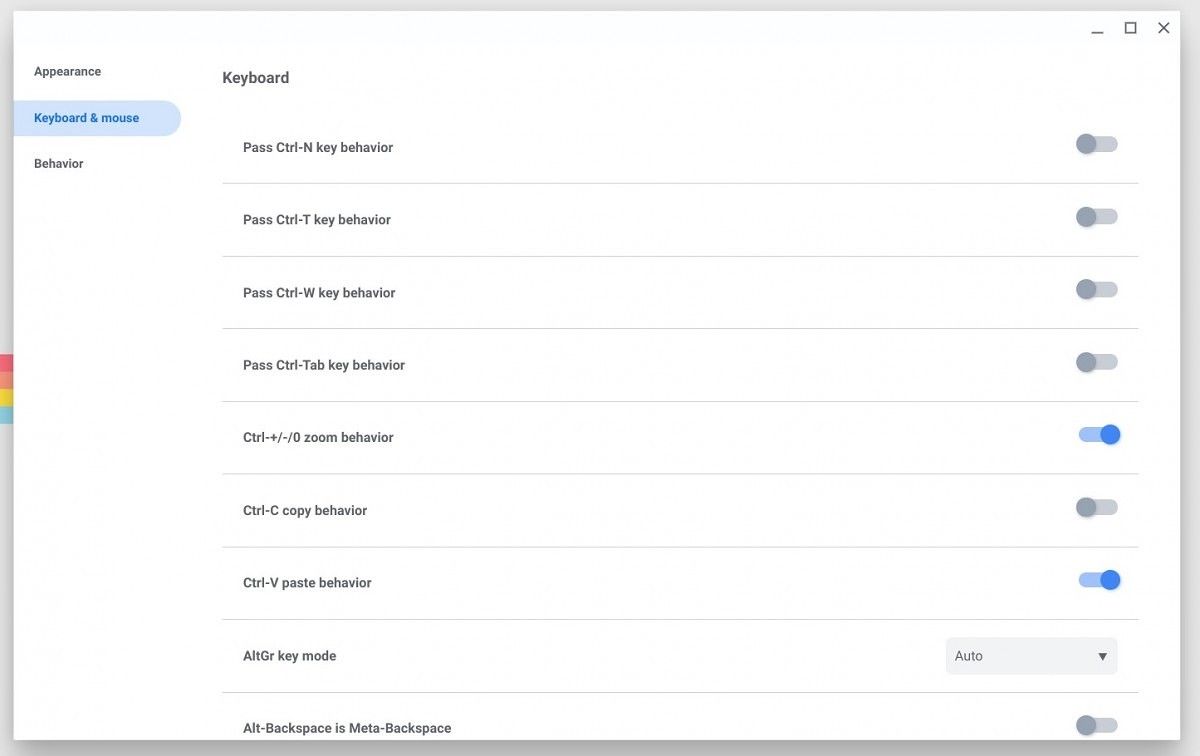Click the "Alt-Backspace is Meta-Backspace" label
The width and height of the screenshot is (1200, 756).
coord(347,729)
